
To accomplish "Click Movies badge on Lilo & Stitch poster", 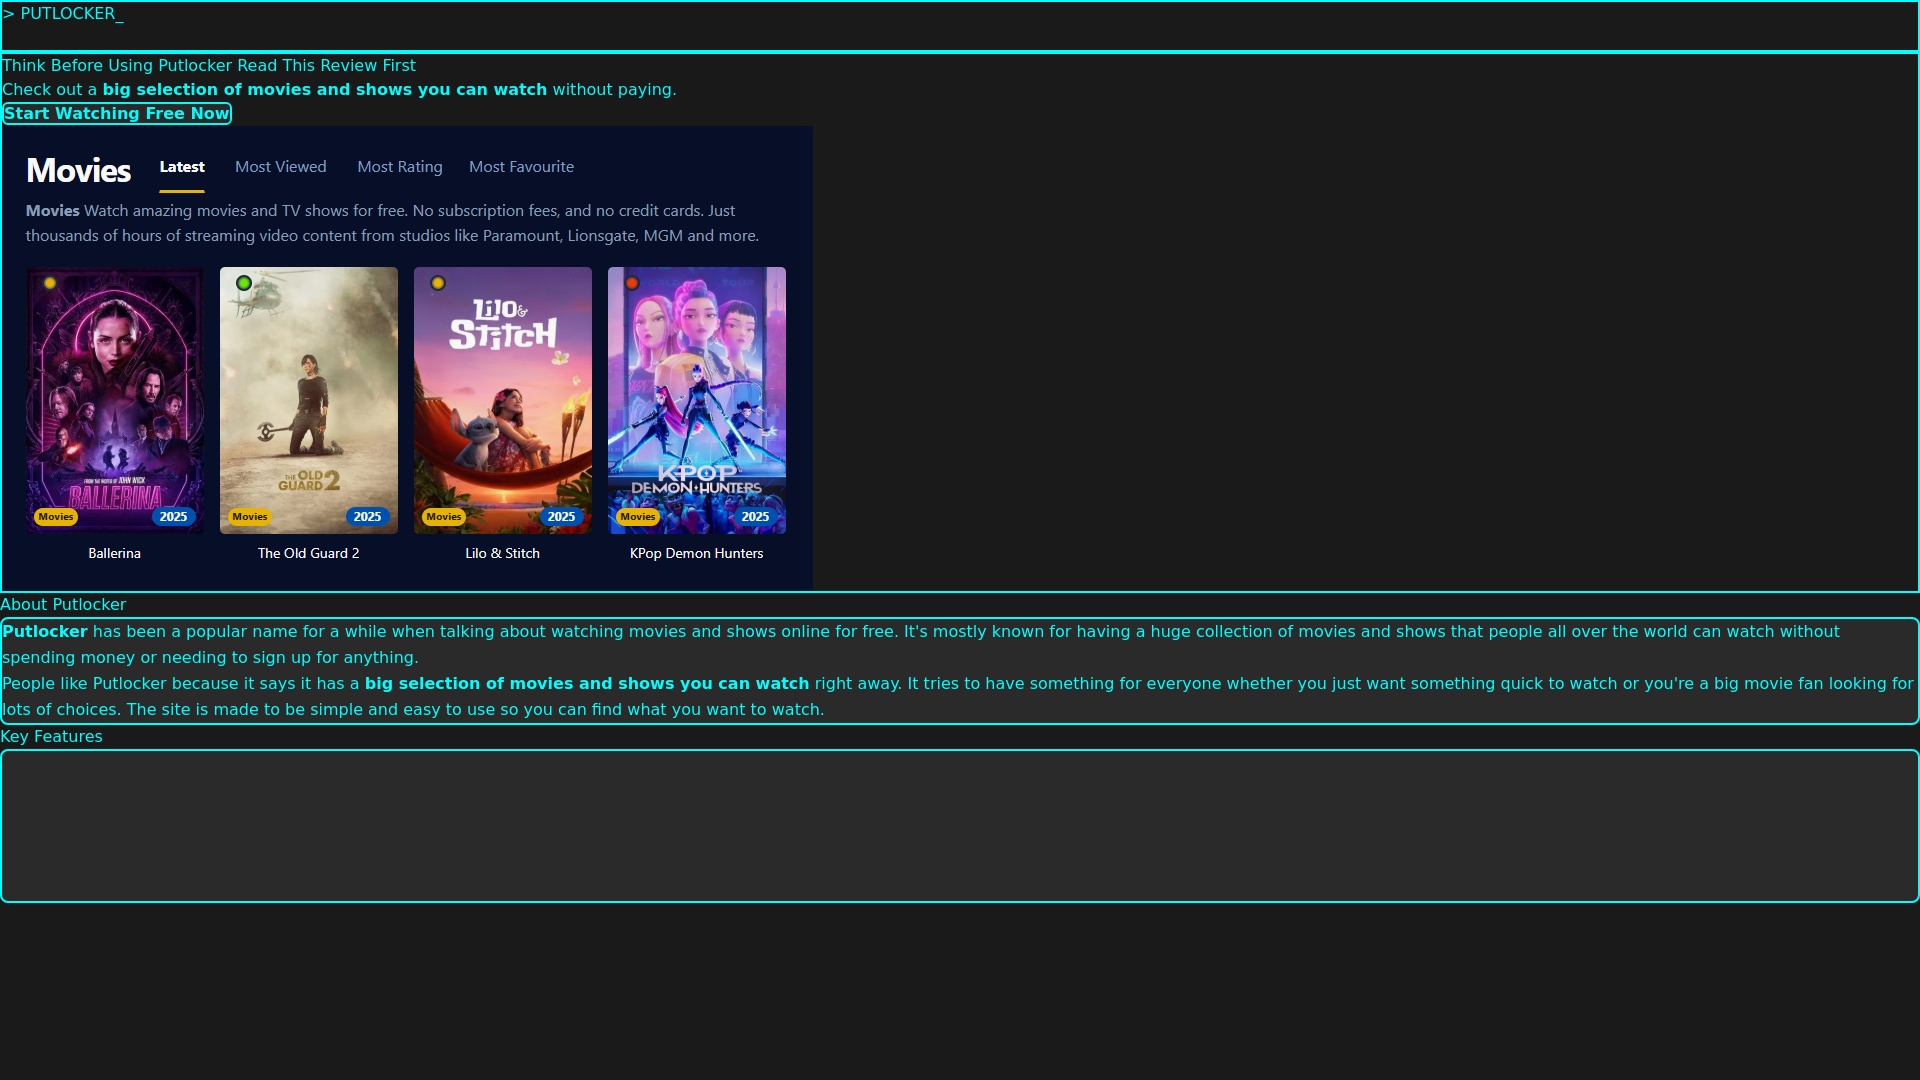I will 444,517.
